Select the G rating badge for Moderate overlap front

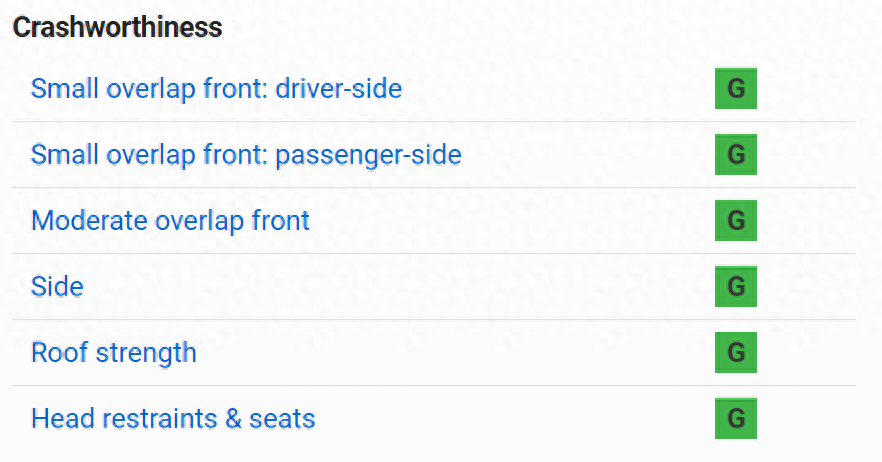pos(736,221)
